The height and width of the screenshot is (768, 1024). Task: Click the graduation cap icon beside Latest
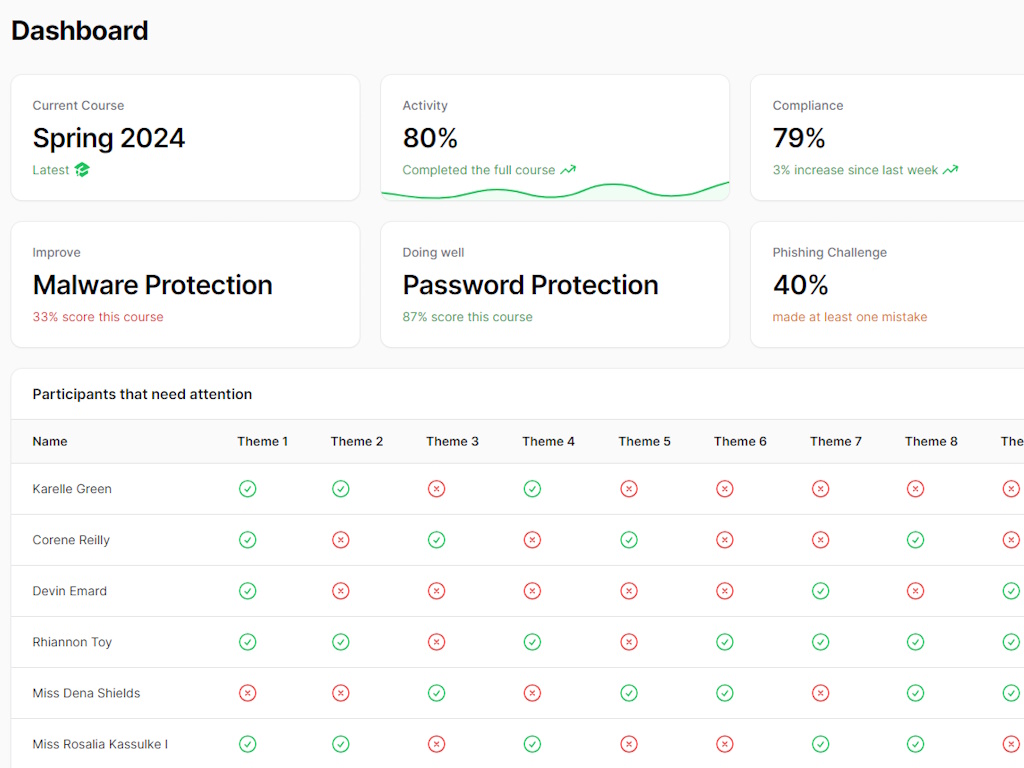[82, 170]
